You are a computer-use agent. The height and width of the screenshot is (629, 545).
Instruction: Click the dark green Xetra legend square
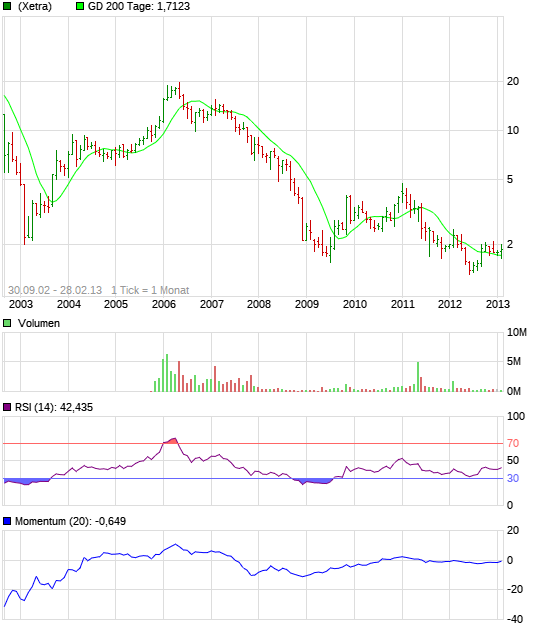point(7,6)
